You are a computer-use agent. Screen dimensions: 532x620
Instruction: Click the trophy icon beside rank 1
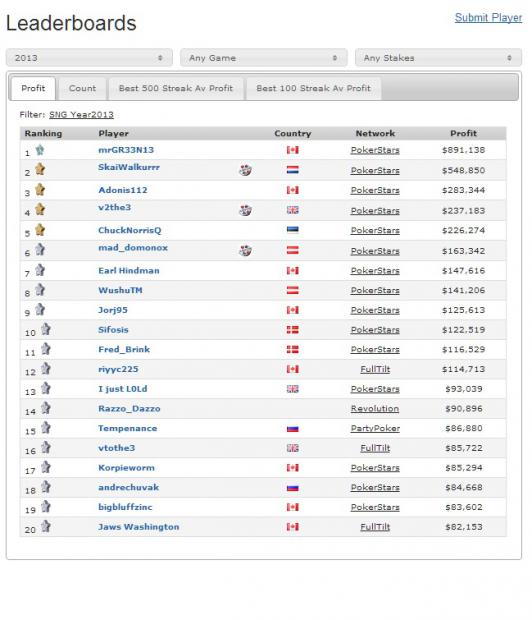tap(40, 150)
